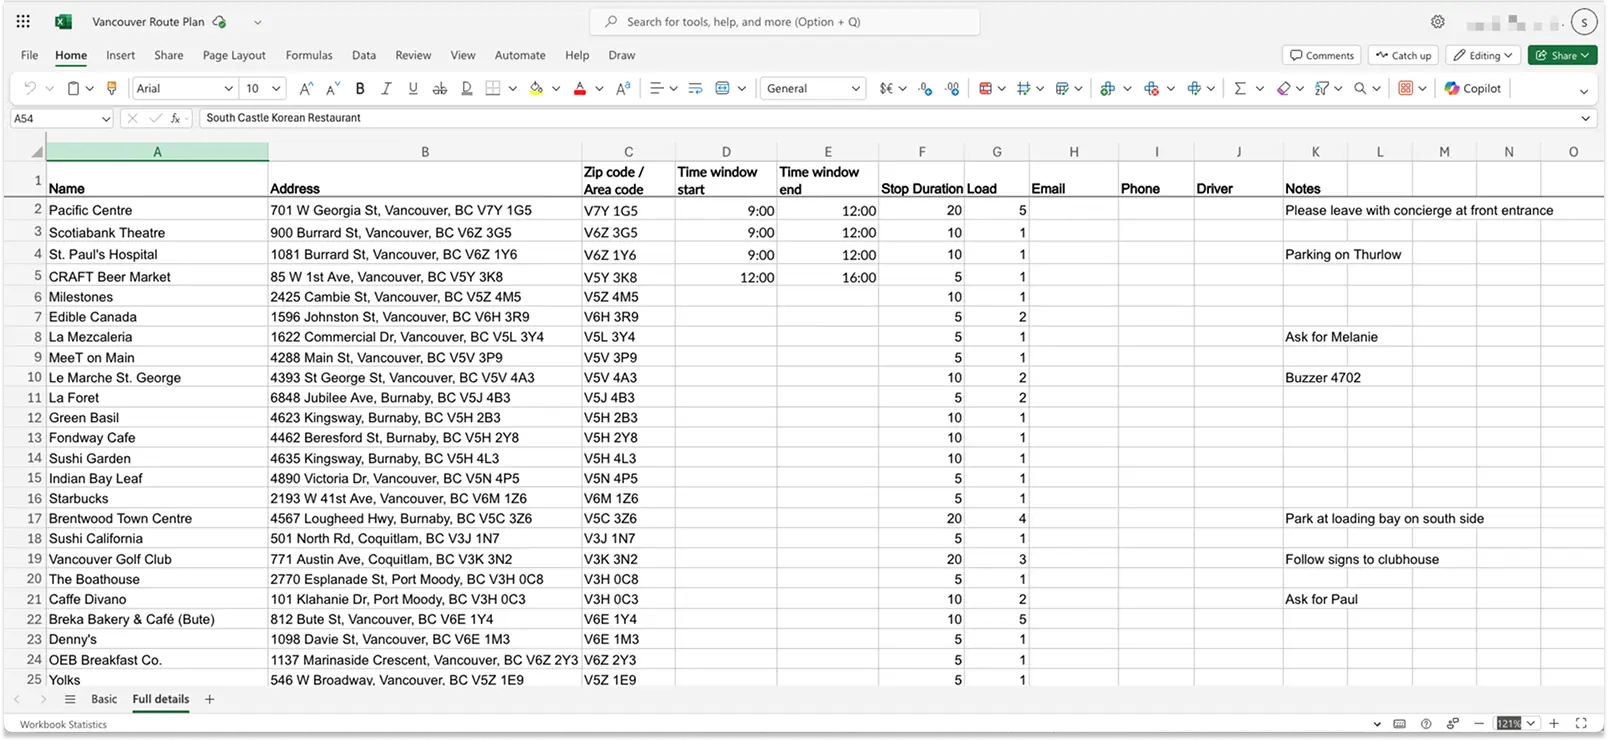This screenshot has height=741, width=1608.
Task: Click the Catch up button
Action: coord(1404,55)
